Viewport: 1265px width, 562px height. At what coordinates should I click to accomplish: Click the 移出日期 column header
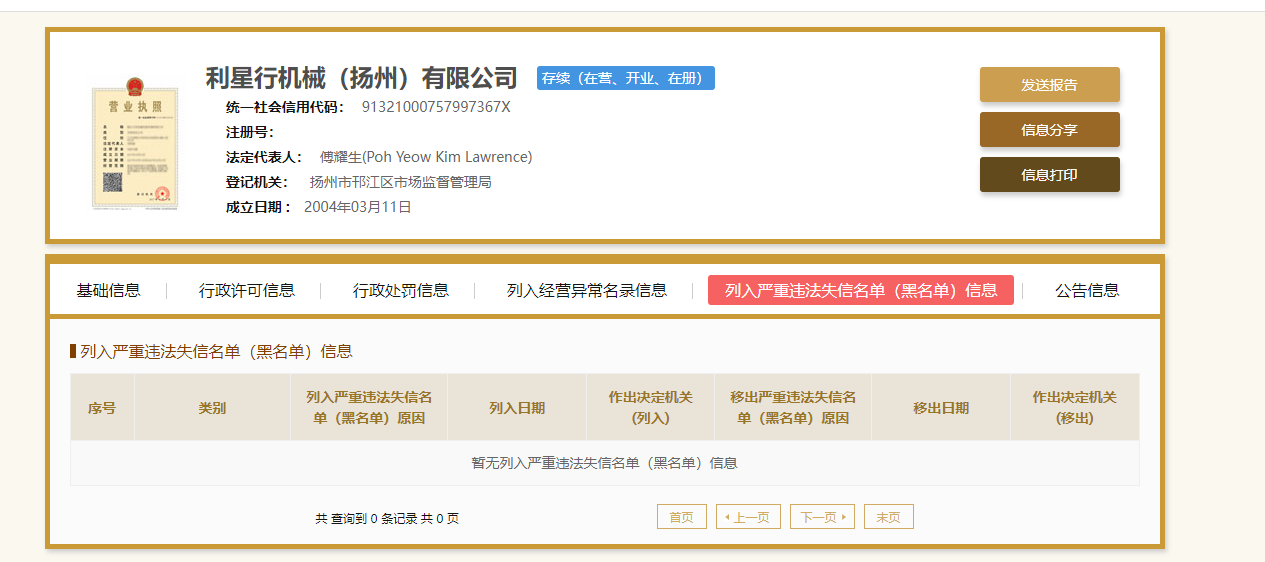tap(941, 408)
